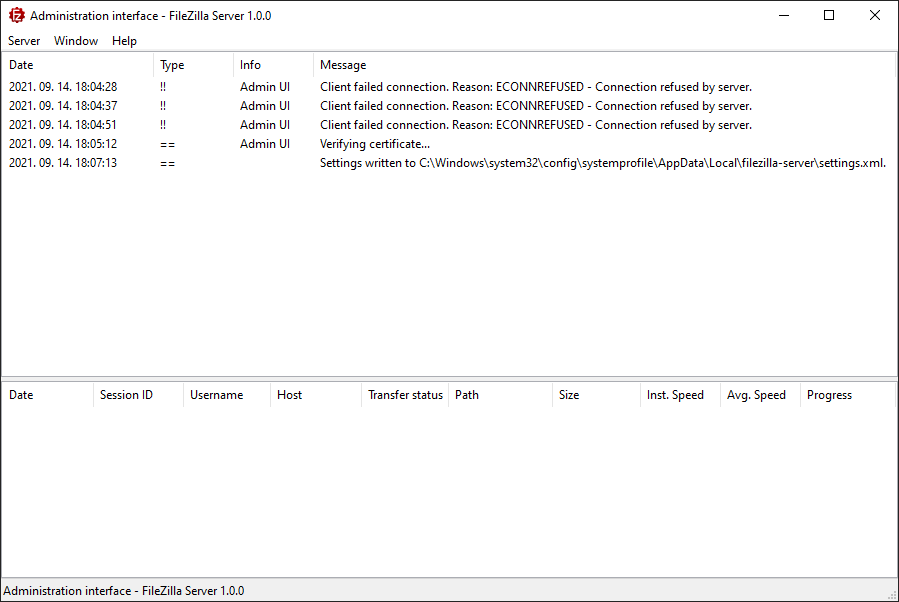
Task: Click Progress column header
Action: pyautogui.click(x=848, y=394)
